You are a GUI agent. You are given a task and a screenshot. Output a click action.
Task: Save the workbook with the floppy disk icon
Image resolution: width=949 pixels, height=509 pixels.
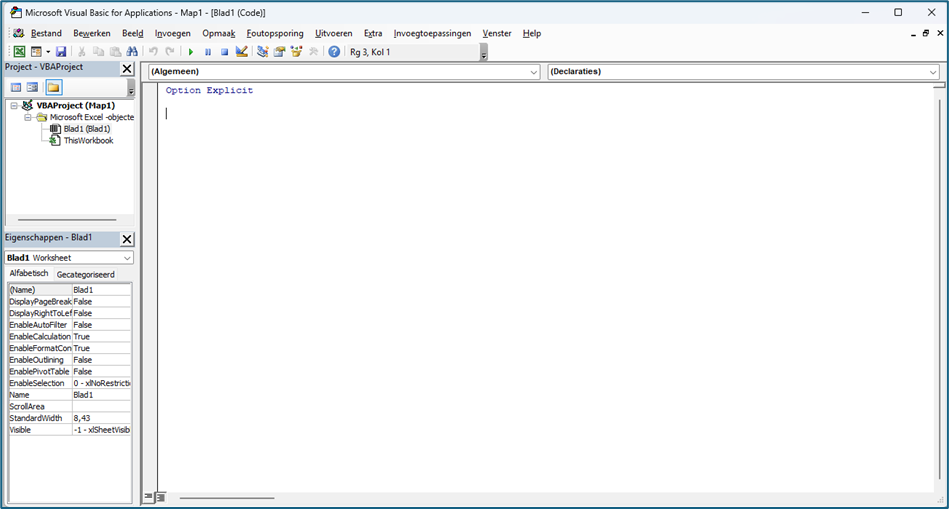coord(61,52)
